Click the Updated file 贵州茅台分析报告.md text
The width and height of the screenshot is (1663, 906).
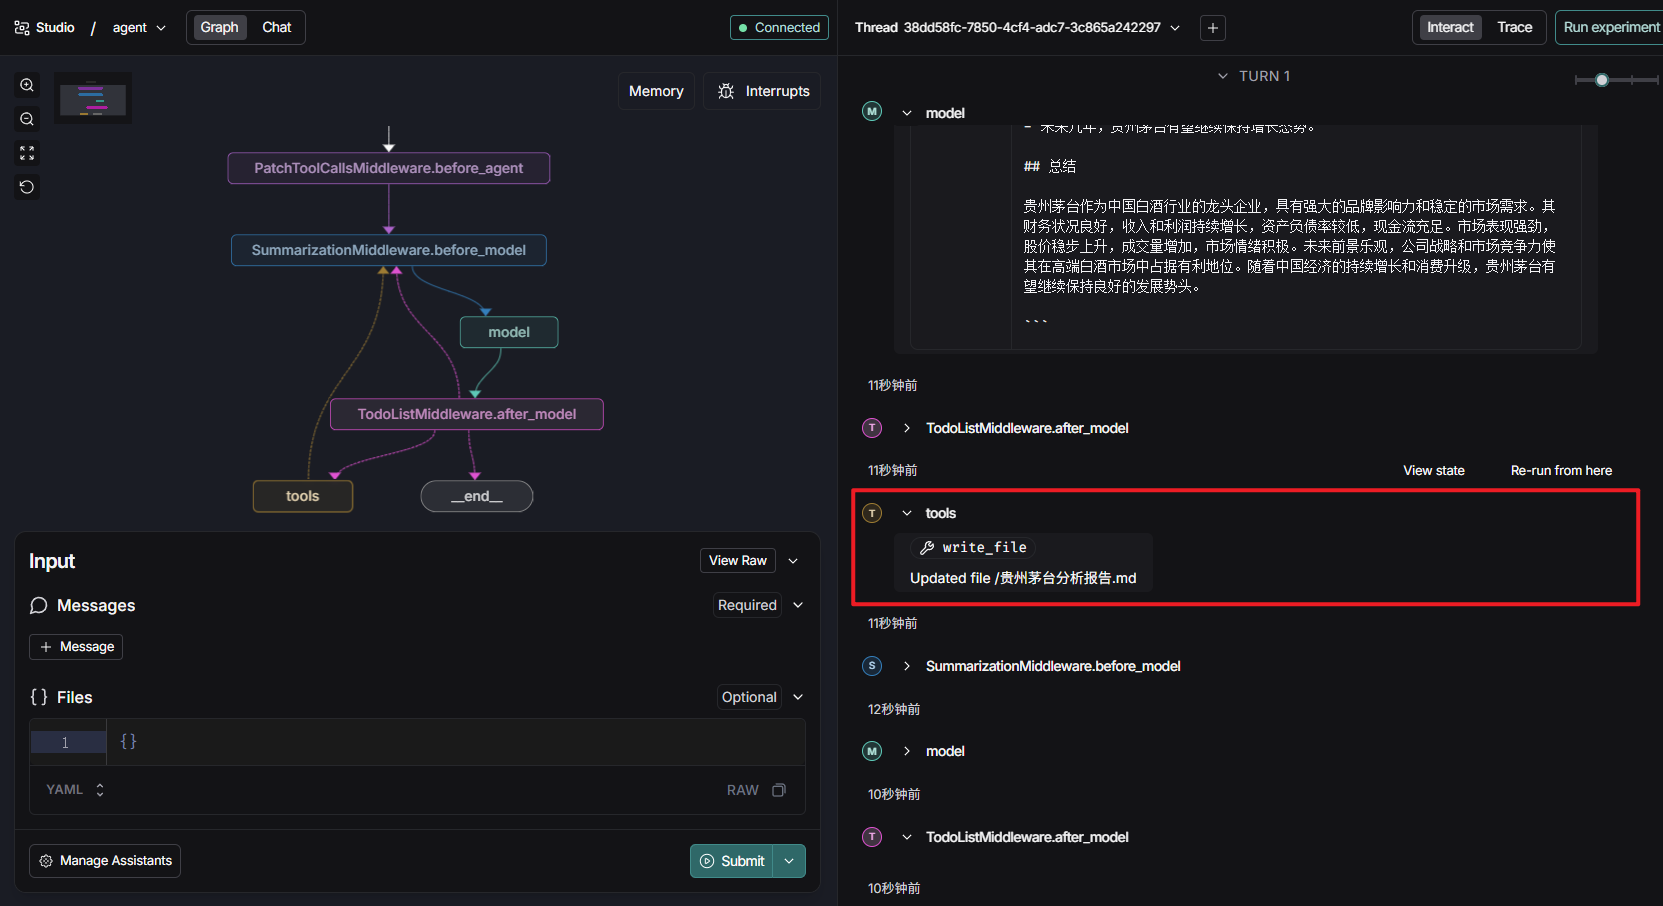pyautogui.click(x=1023, y=578)
